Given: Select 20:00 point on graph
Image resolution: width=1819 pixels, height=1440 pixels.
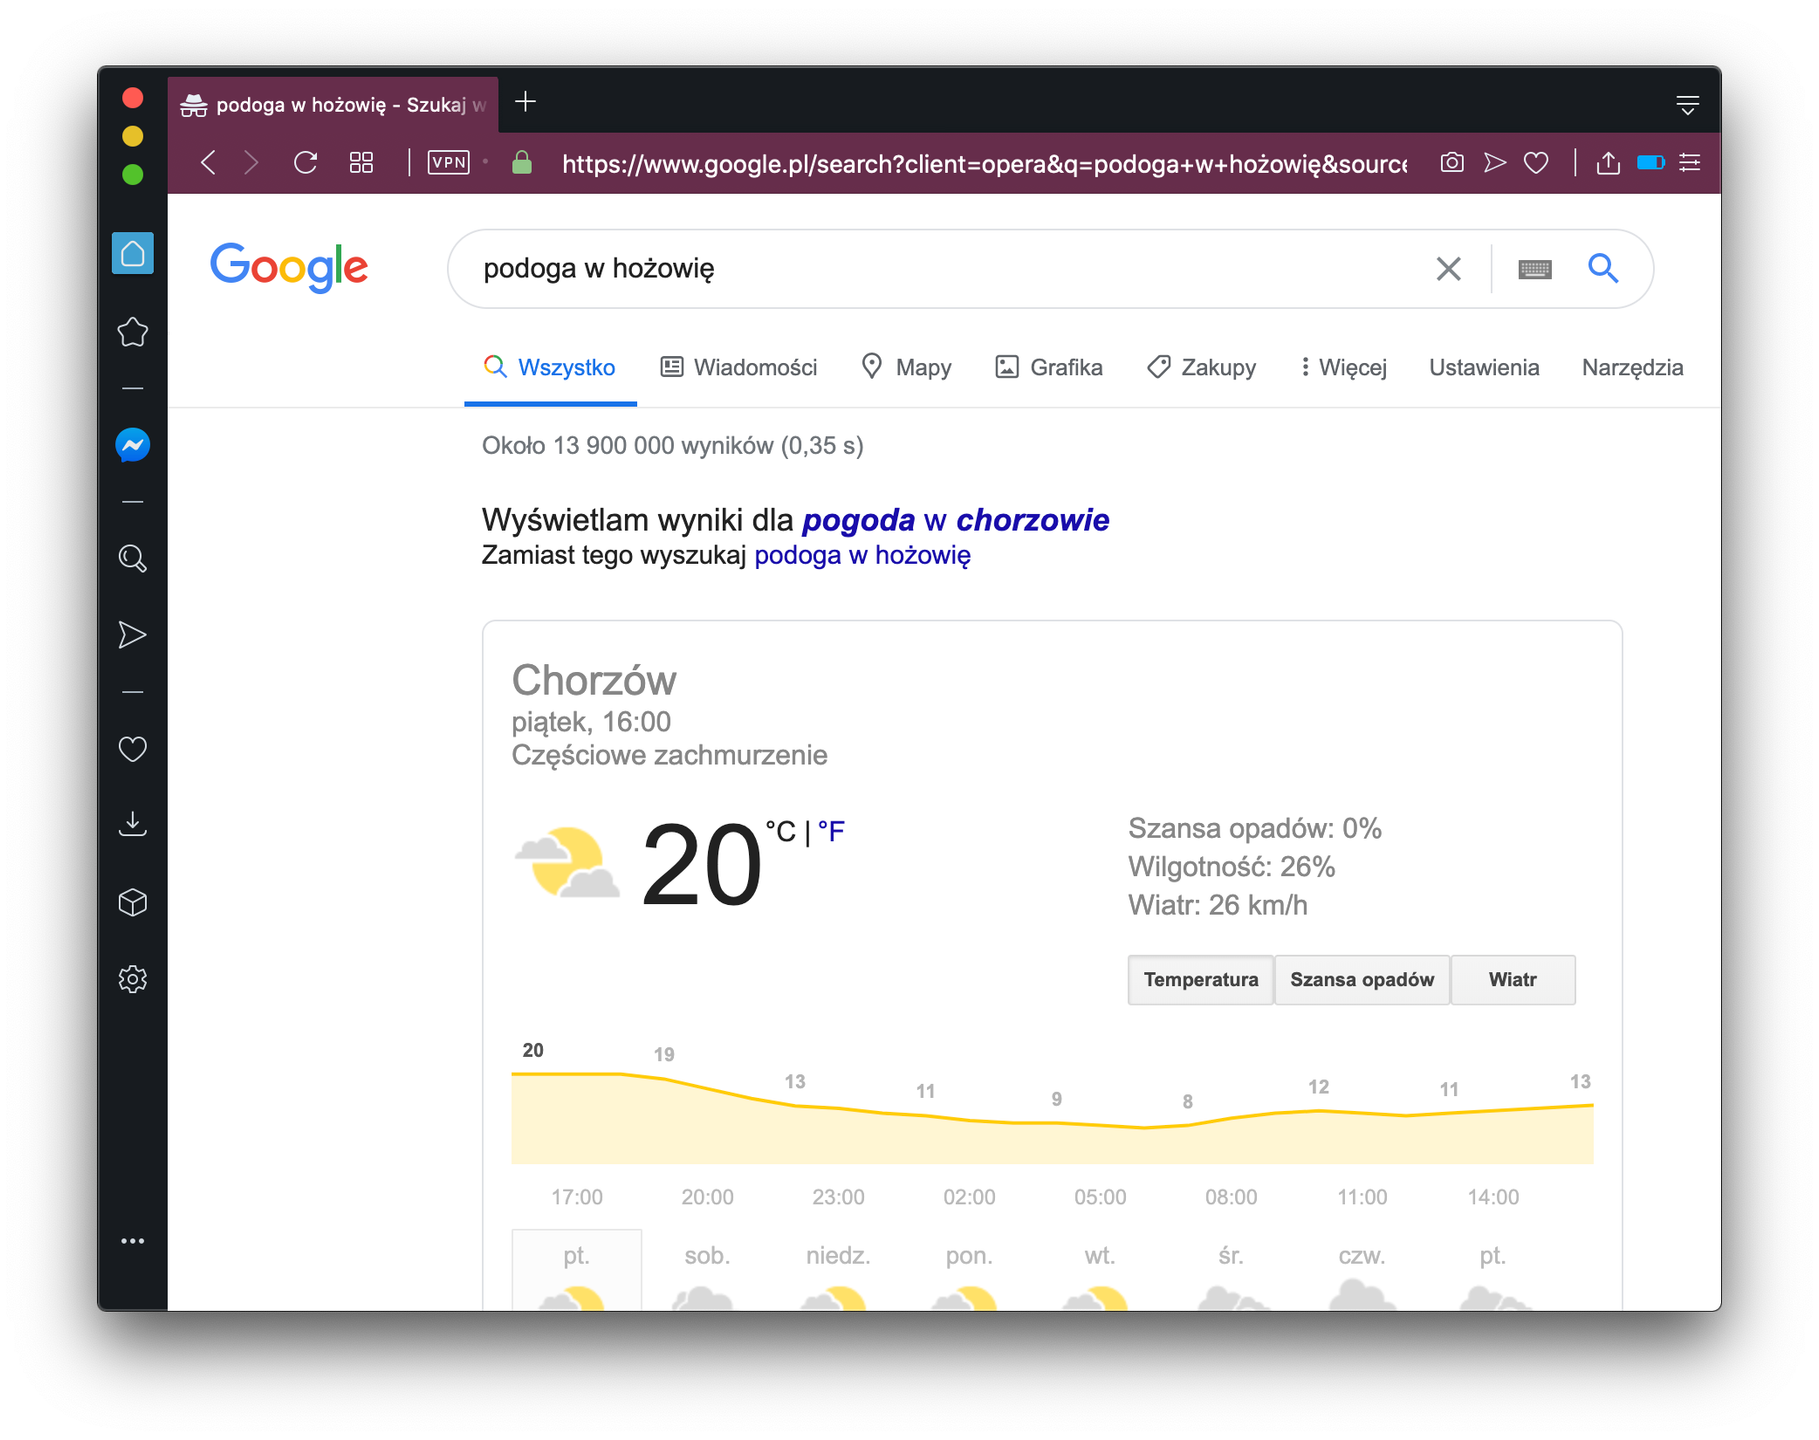Looking at the screenshot, I should [x=707, y=1197].
